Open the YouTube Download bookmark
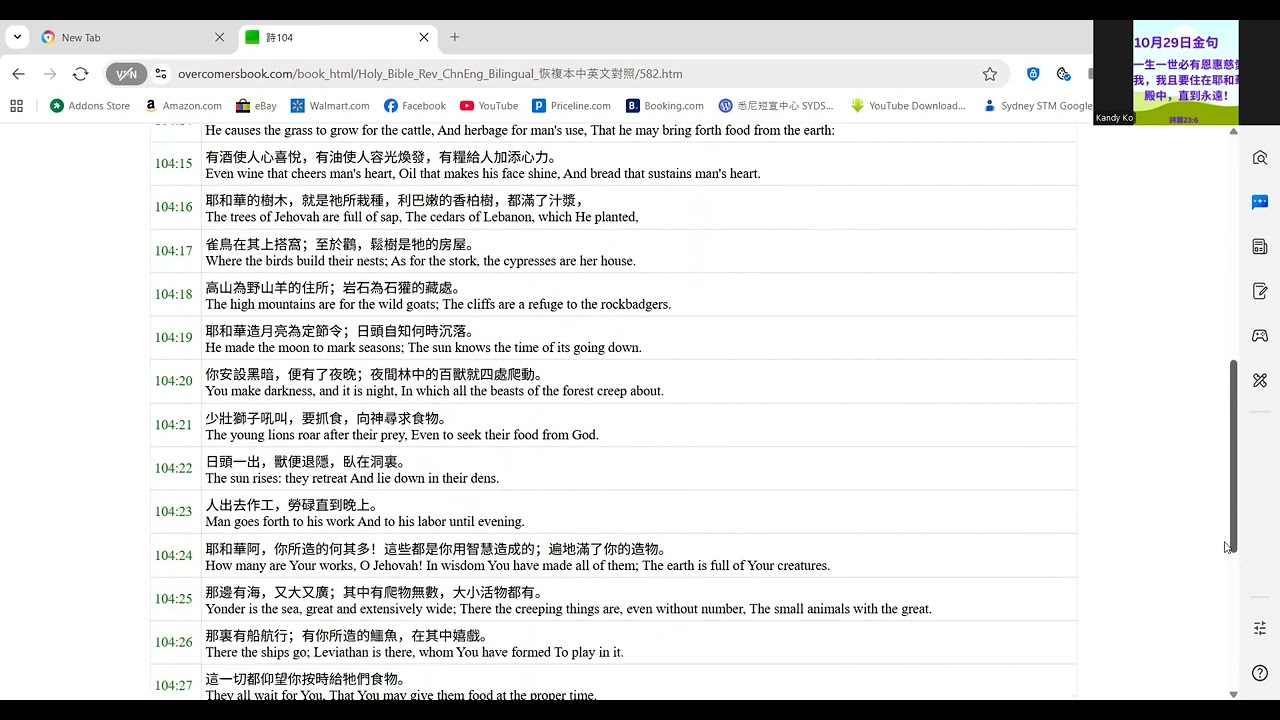This screenshot has width=1280, height=720. pos(908,105)
